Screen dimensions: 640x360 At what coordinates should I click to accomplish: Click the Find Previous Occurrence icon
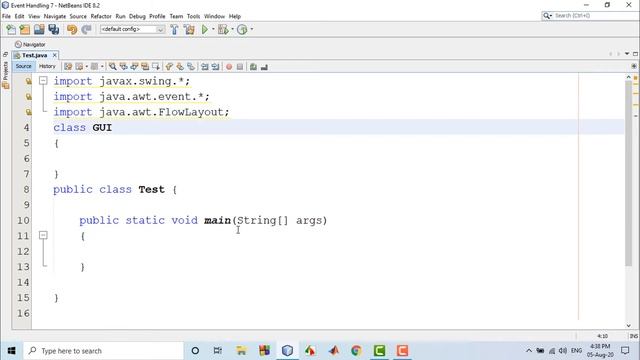123,67
